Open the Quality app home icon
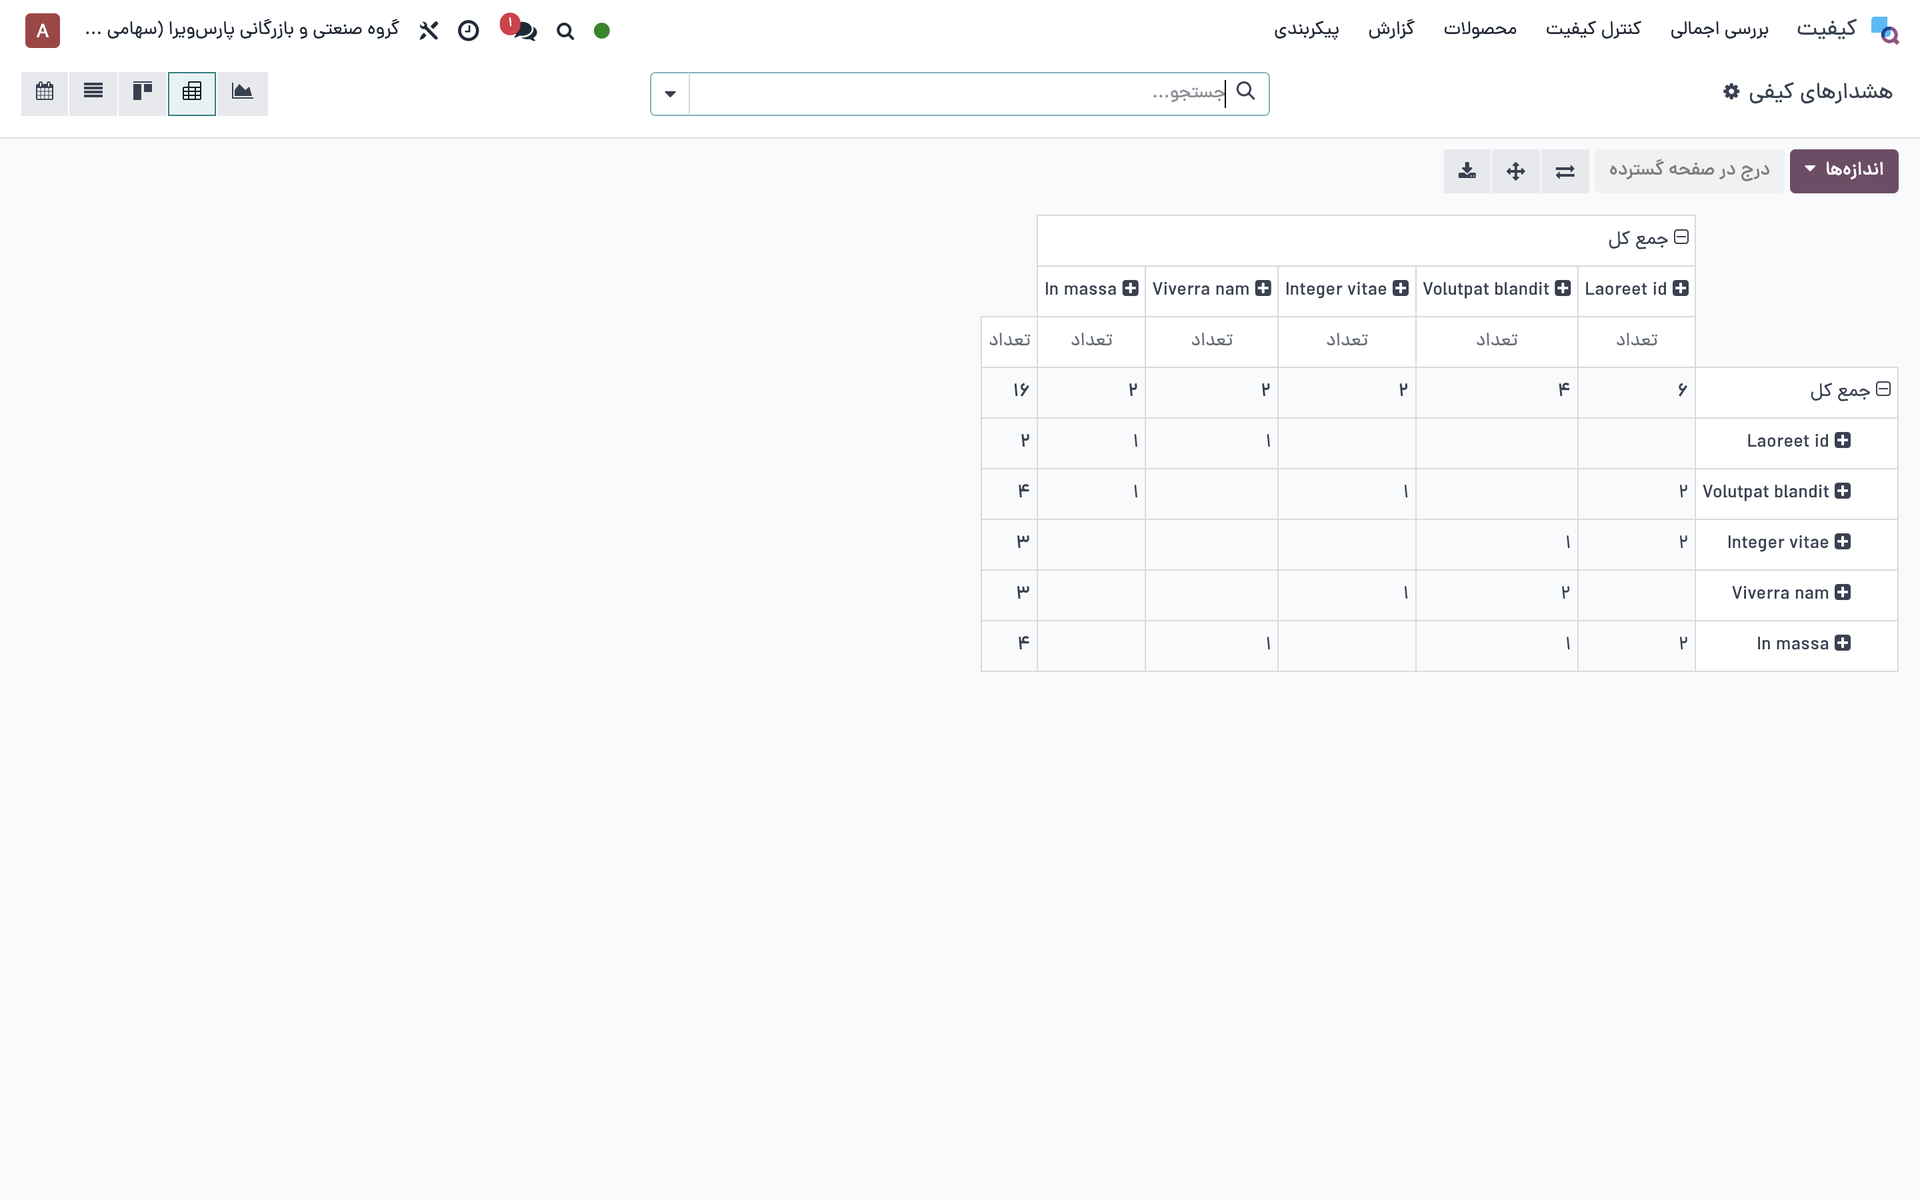This screenshot has width=1920, height=1200. [x=1884, y=30]
